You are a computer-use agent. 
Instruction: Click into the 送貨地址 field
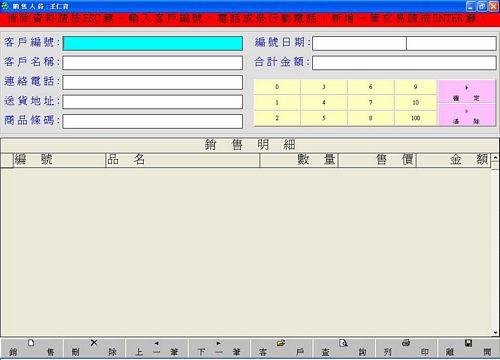[x=153, y=102]
